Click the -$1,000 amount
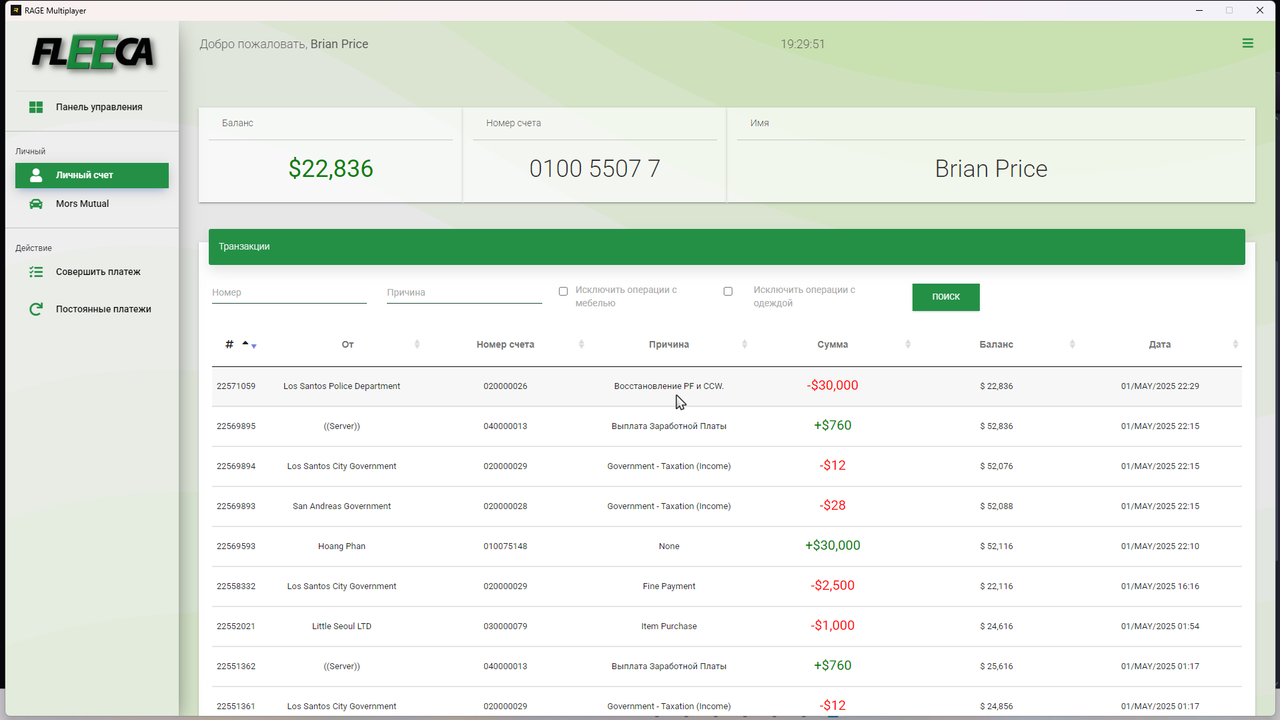 click(x=832, y=626)
